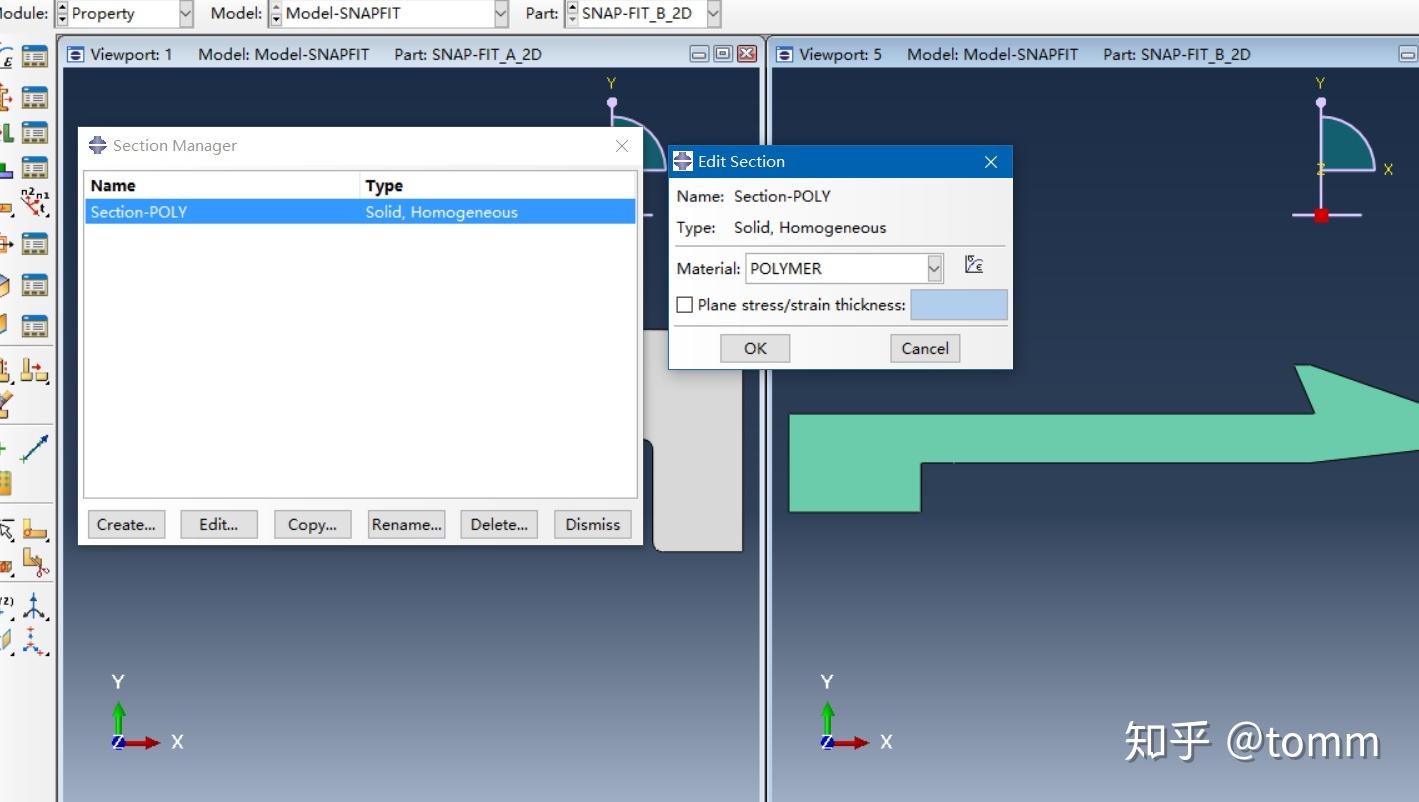1419x802 pixels.
Task: Open the Model dropdown showing Model-SNAPFIT
Action: pyautogui.click(x=501, y=14)
